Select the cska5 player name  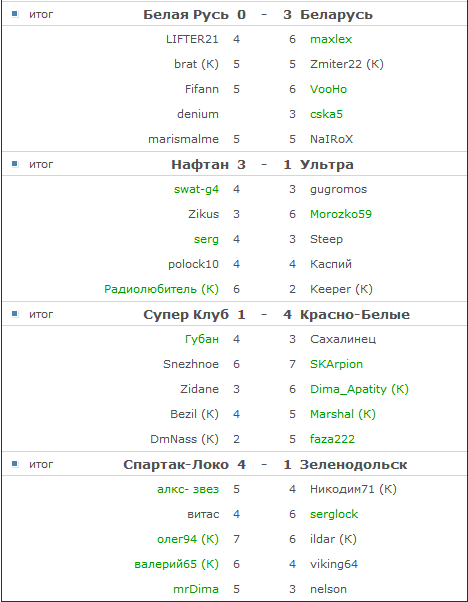click(x=326, y=114)
